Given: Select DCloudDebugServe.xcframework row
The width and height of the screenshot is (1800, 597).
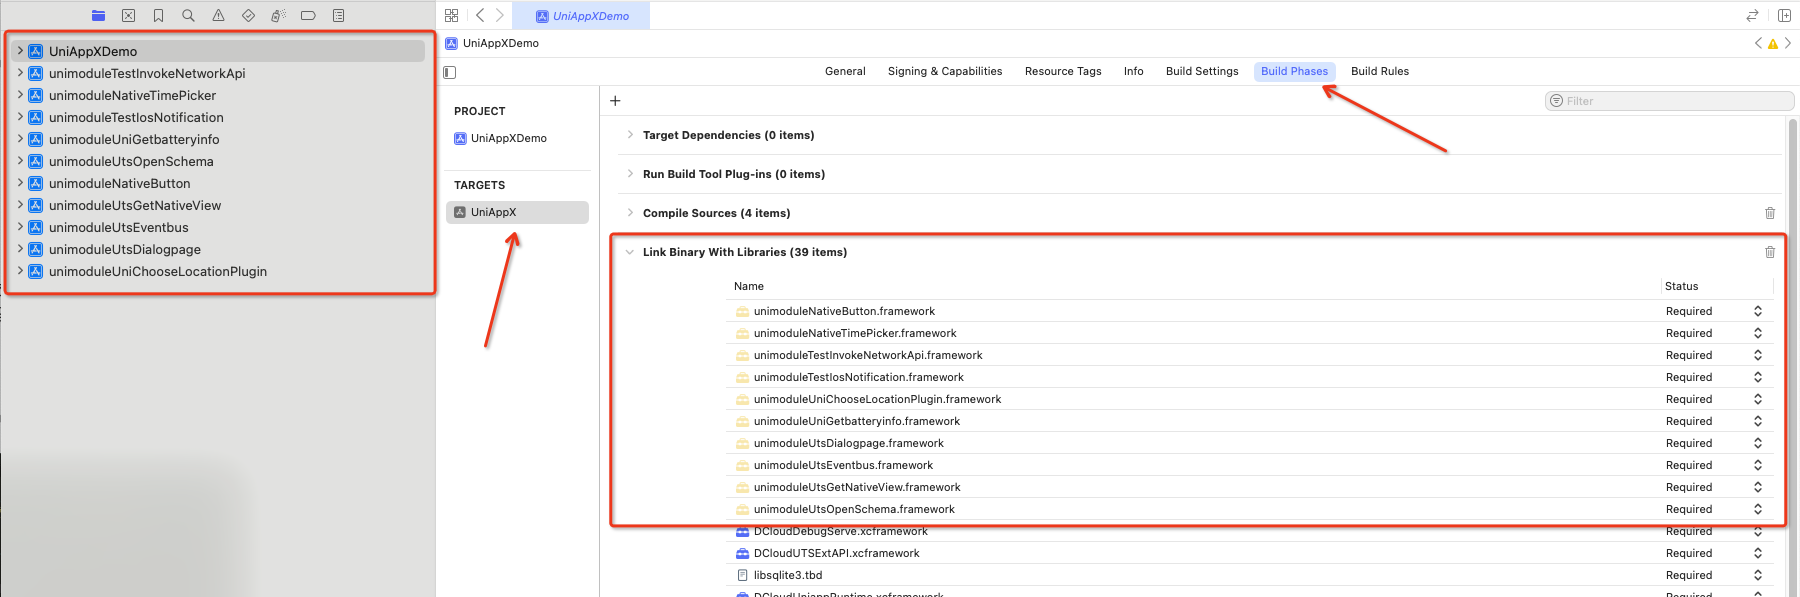Looking at the screenshot, I should coord(1250,531).
